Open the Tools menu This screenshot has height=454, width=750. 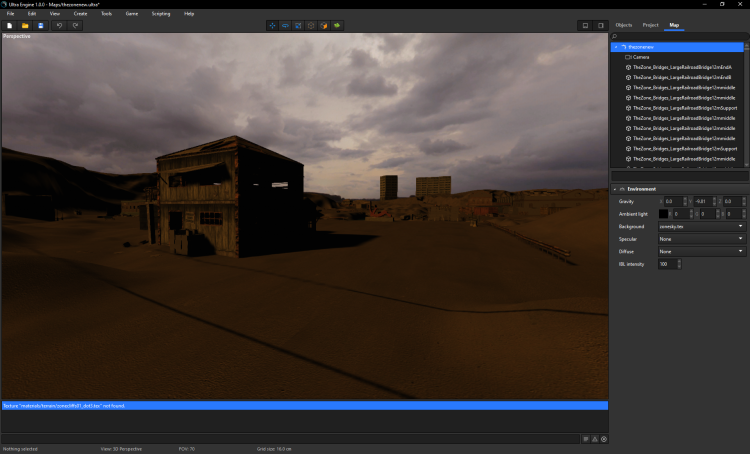coord(106,14)
